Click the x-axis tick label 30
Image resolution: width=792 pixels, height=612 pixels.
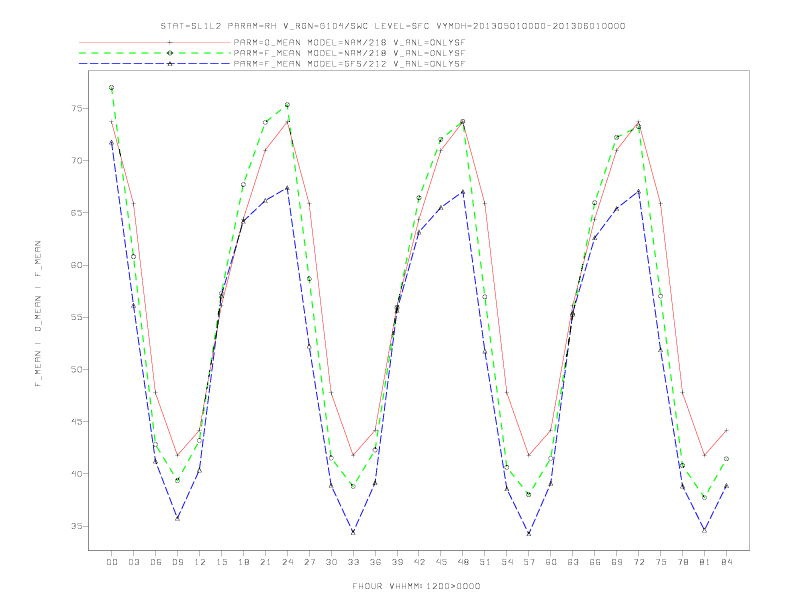[331, 562]
